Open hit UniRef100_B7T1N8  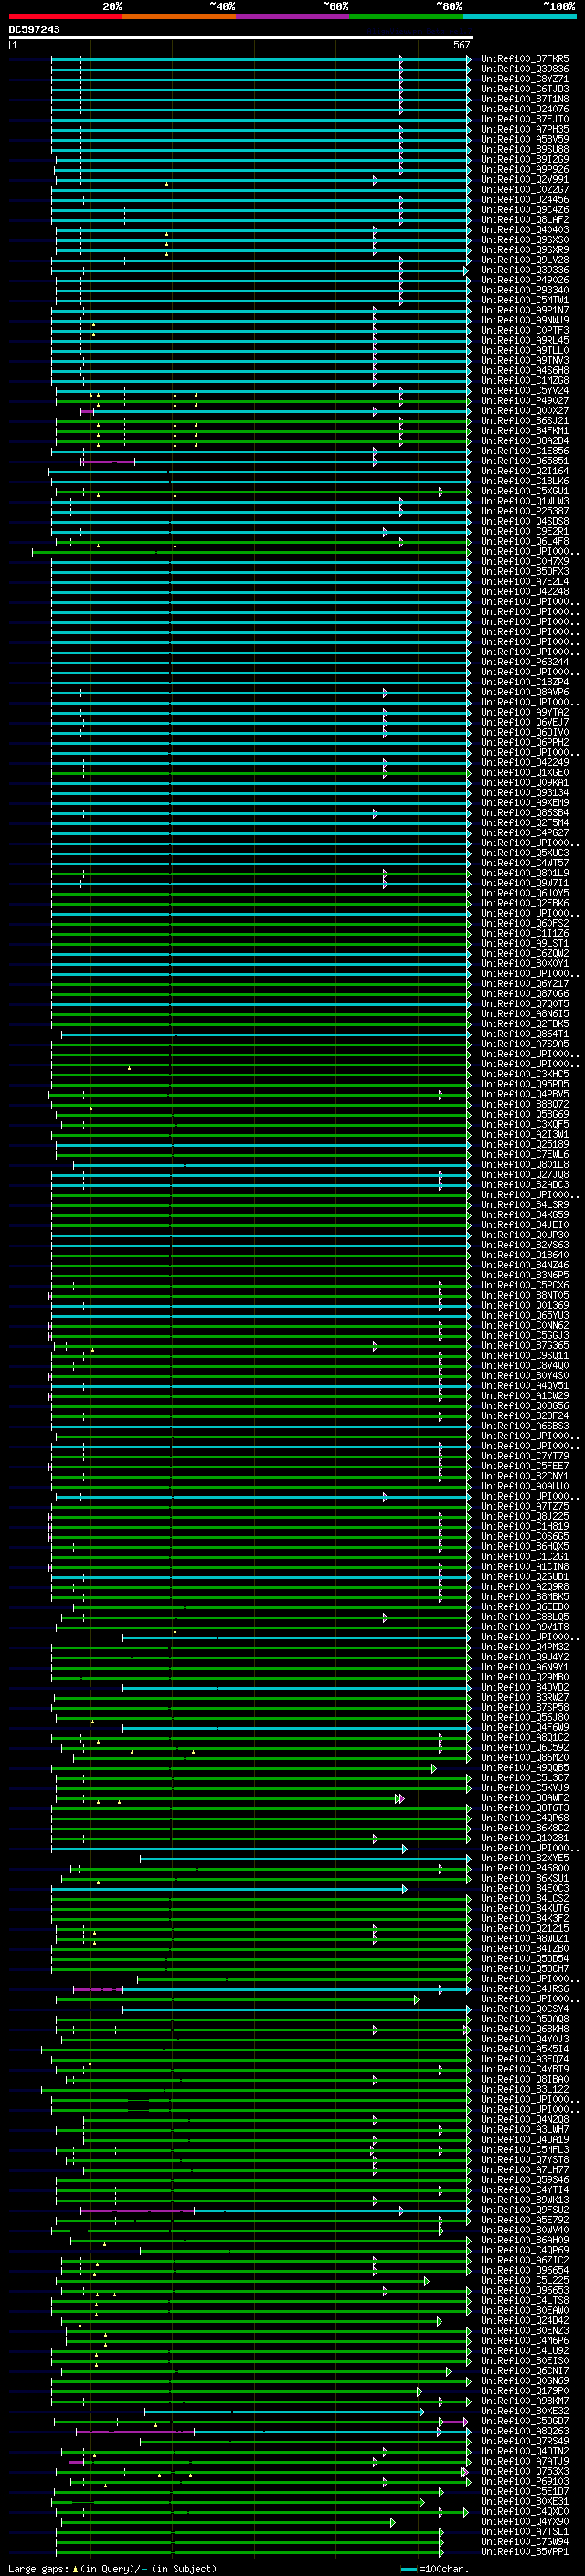[x=525, y=99]
